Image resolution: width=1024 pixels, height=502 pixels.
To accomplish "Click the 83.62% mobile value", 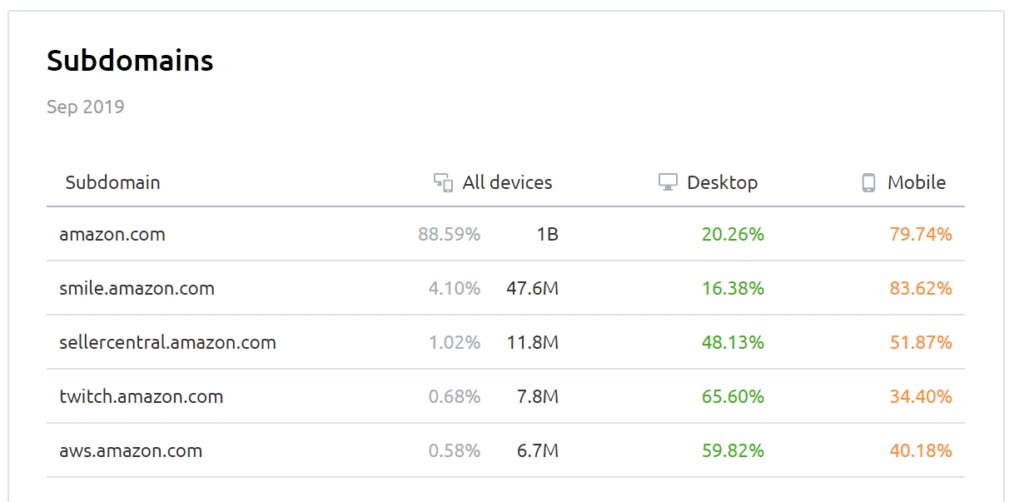I will [x=921, y=288].
